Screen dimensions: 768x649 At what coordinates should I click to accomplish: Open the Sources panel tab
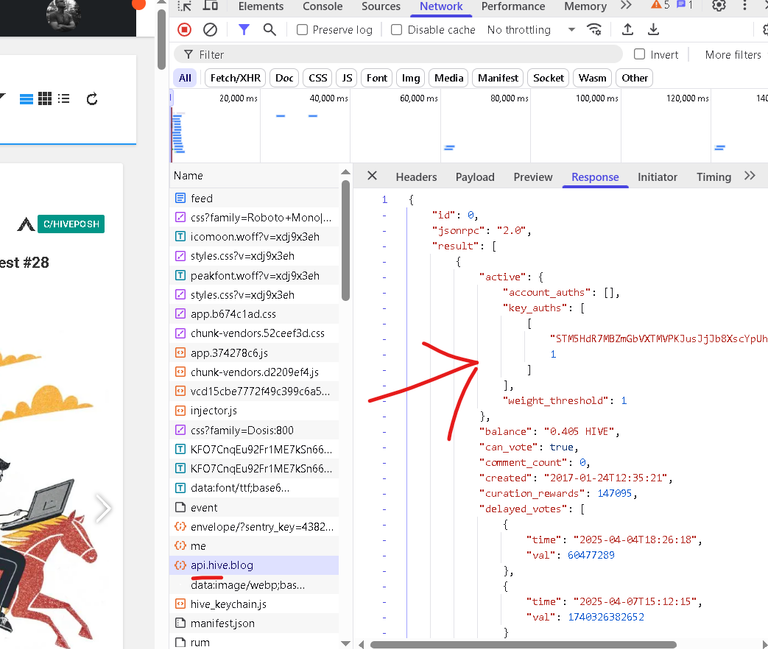tap(381, 6)
